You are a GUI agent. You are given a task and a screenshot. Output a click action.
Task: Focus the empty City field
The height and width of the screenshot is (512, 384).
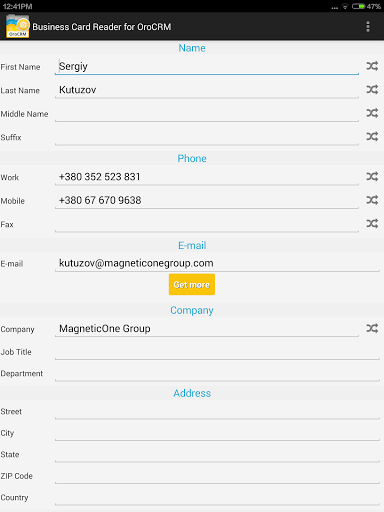[x=217, y=433]
